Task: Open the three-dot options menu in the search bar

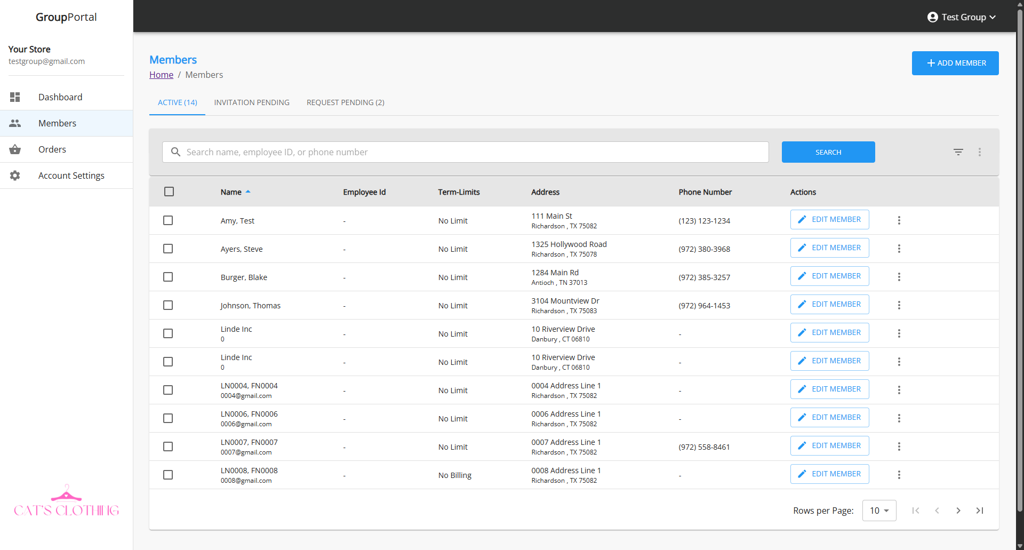Action: point(980,152)
